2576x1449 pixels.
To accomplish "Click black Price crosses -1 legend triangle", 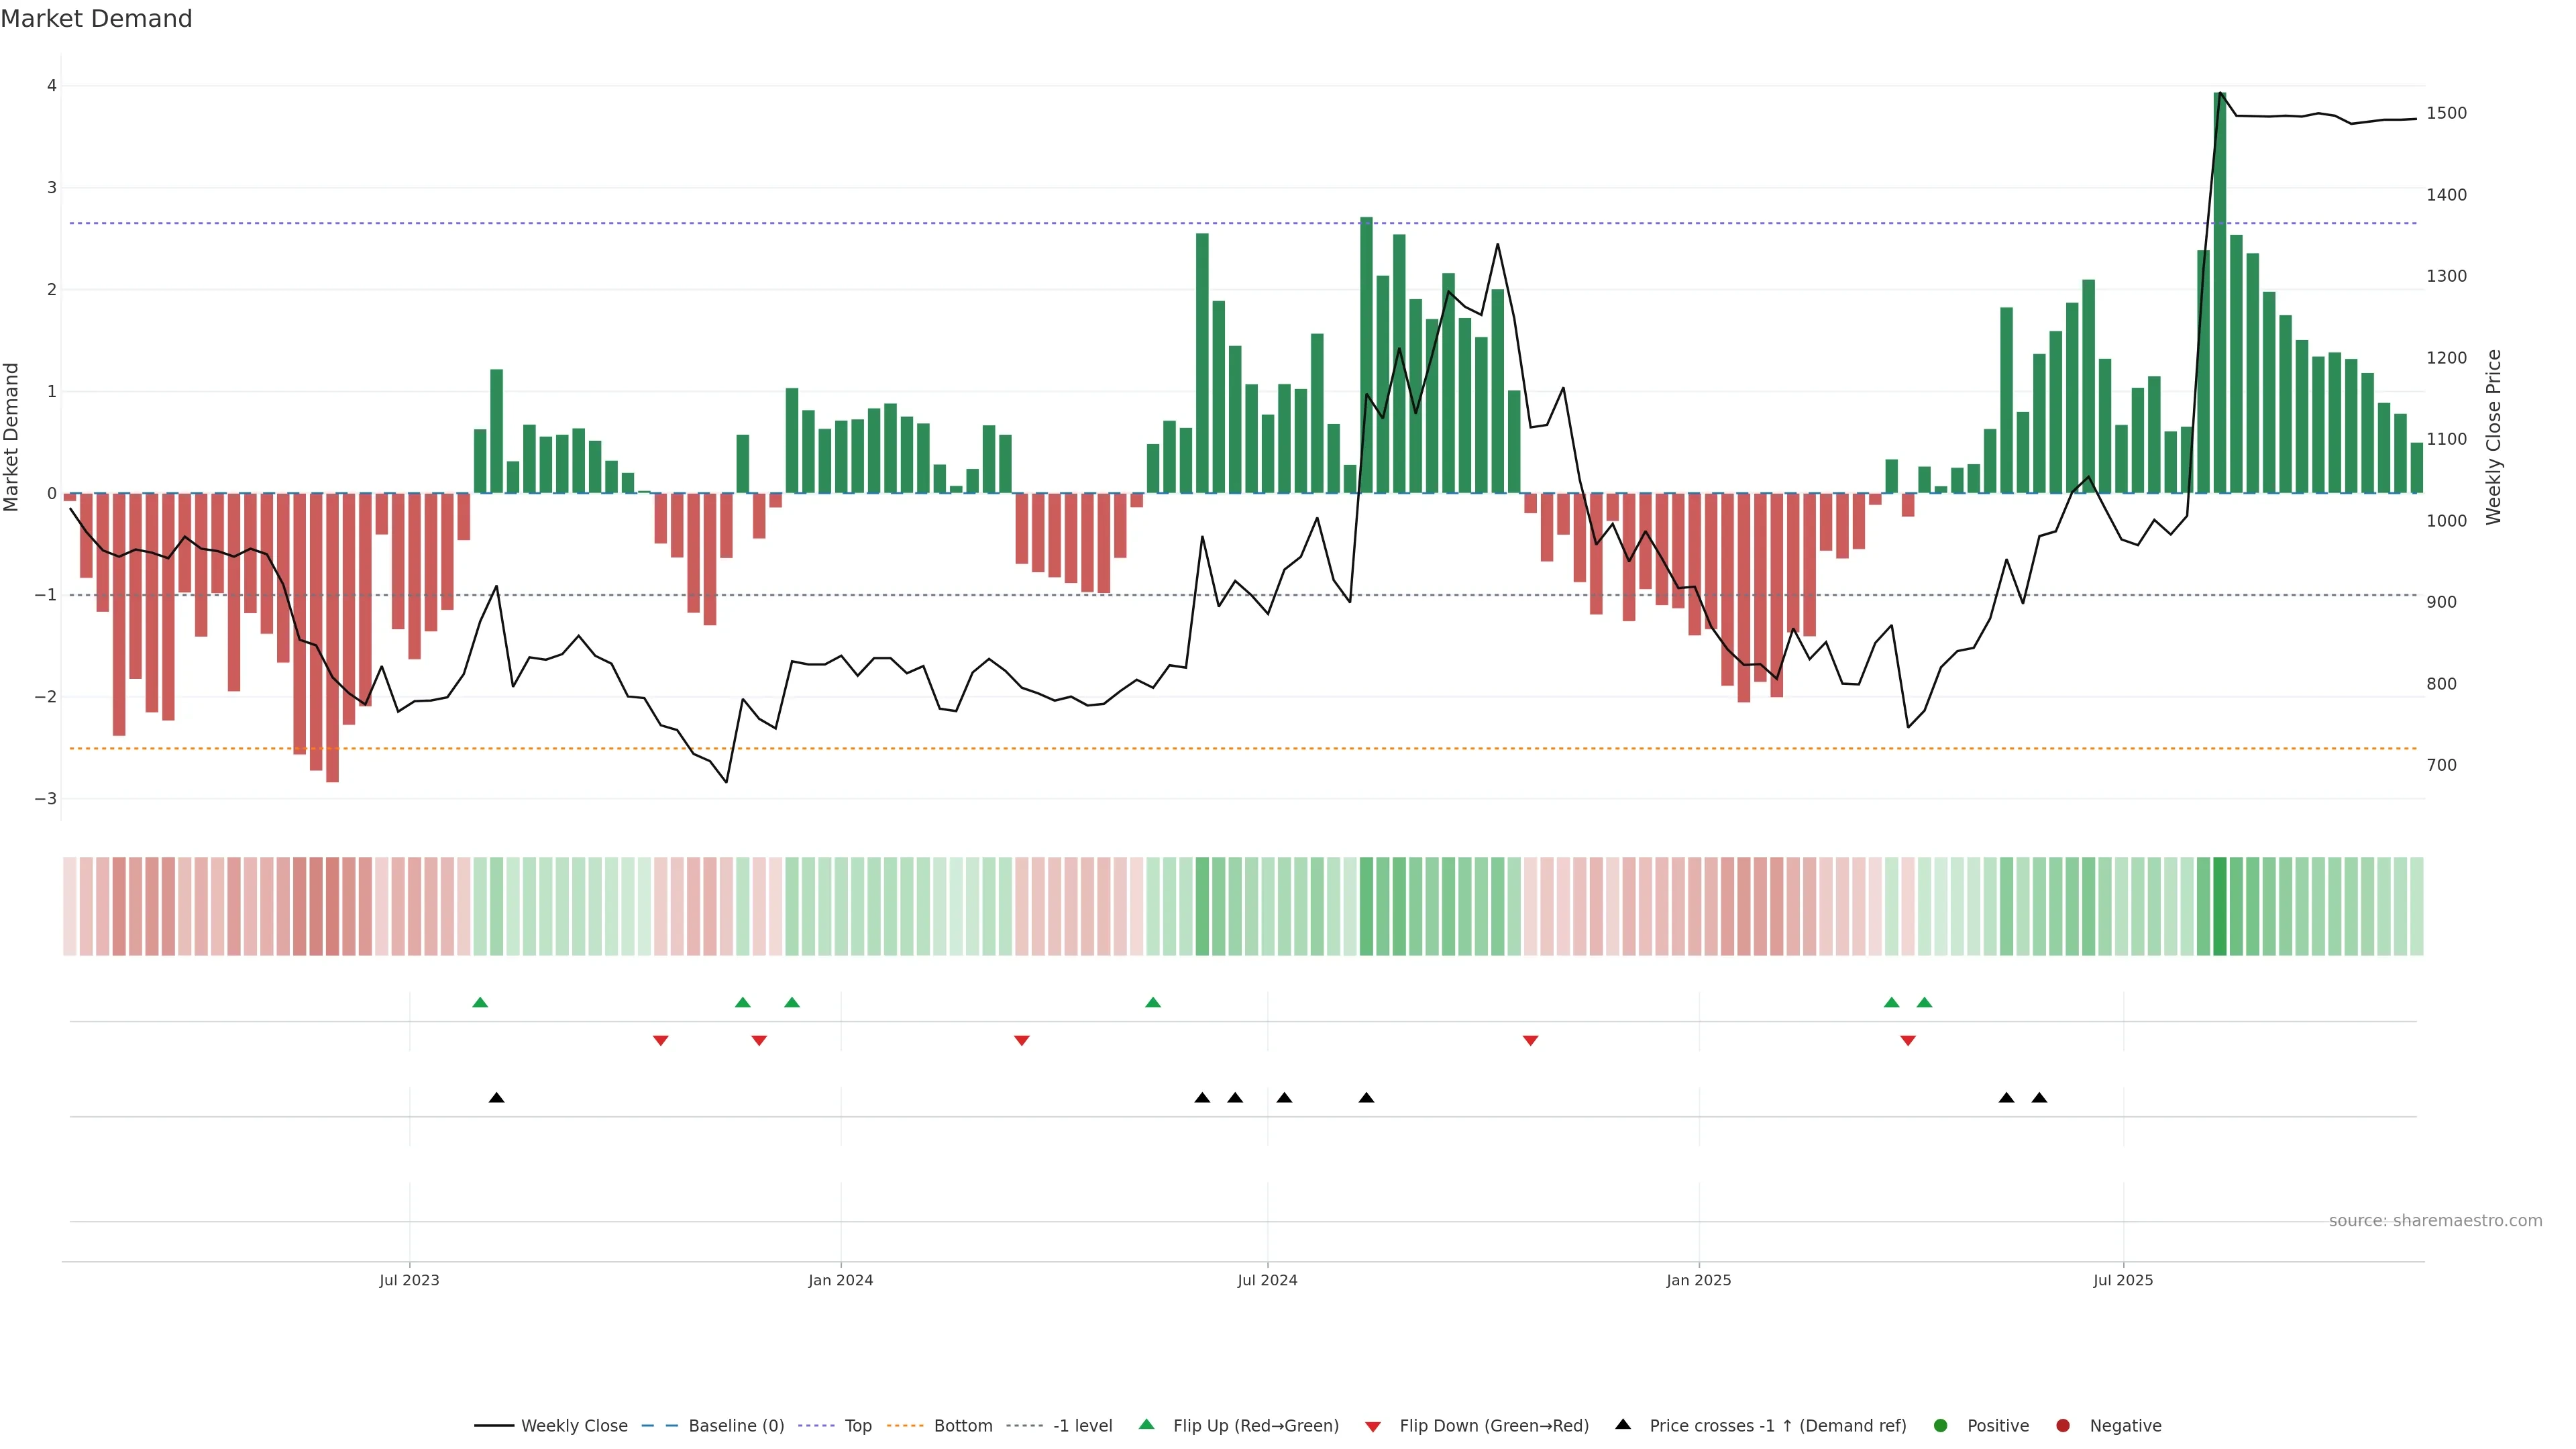I will tap(1623, 1424).
